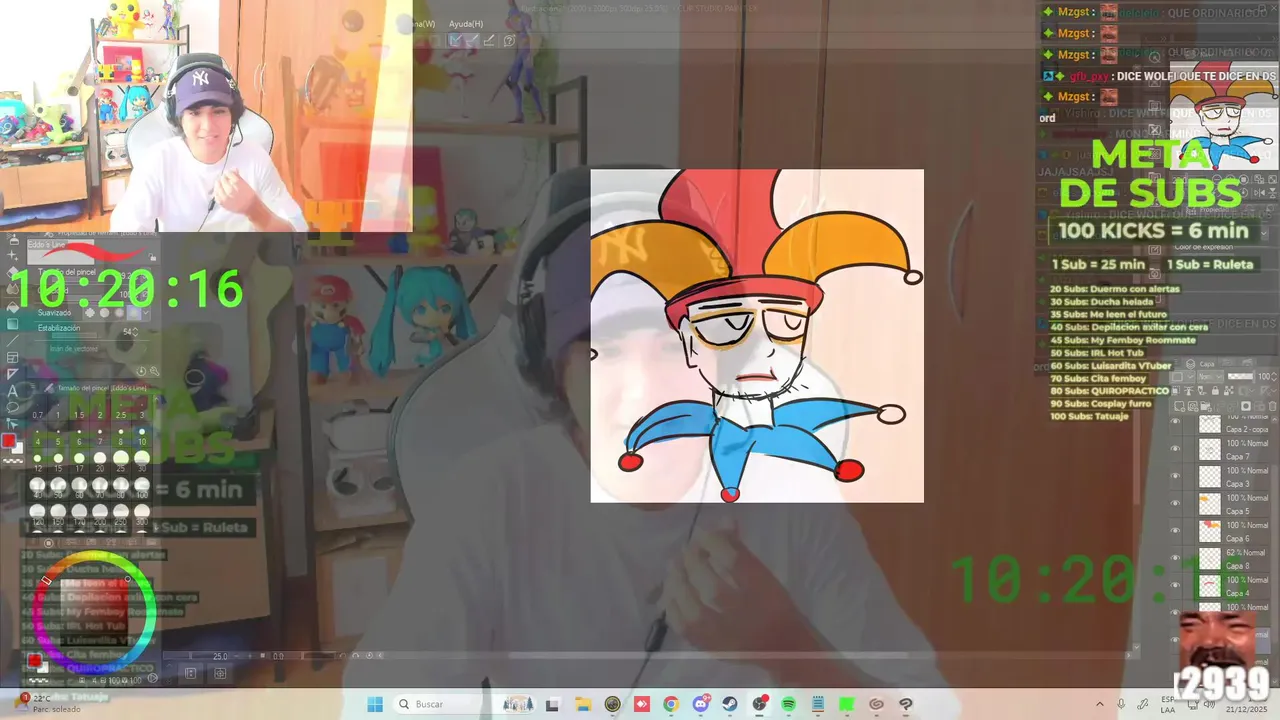The height and width of the screenshot is (720, 1280).
Task: Create a new raster layer
Action: [1181, 406]
